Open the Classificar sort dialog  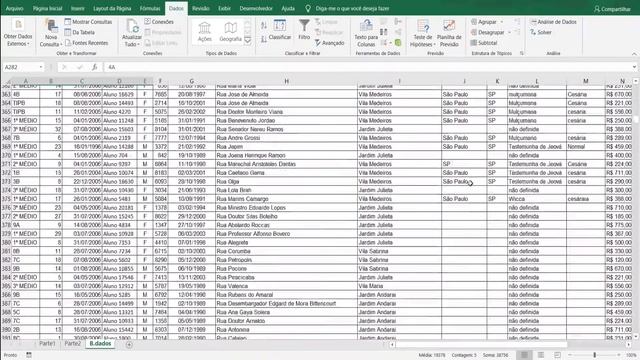(280, 30)
